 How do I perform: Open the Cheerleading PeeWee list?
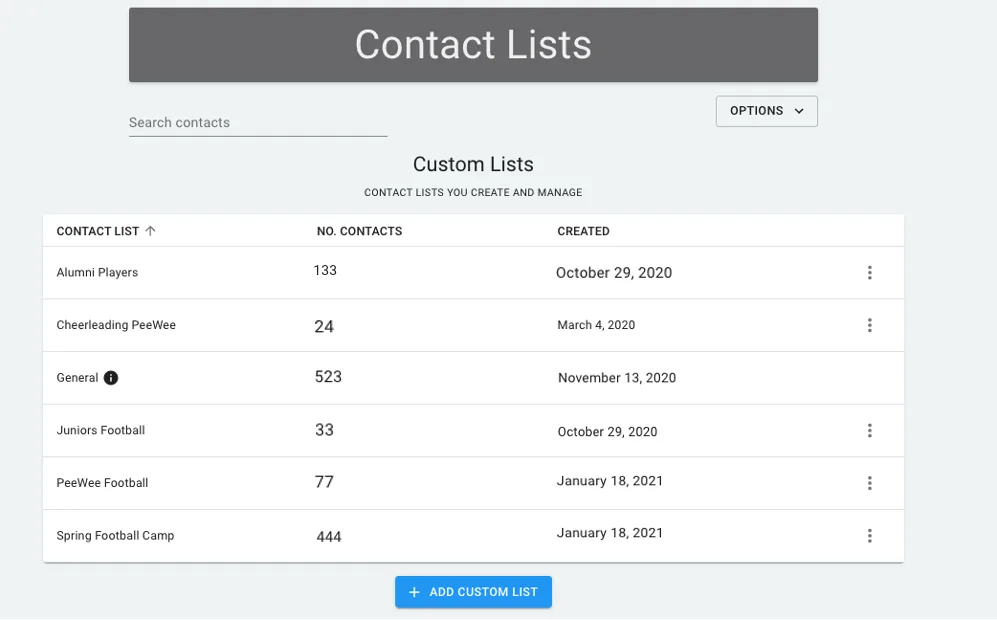(x=116, y=325)
